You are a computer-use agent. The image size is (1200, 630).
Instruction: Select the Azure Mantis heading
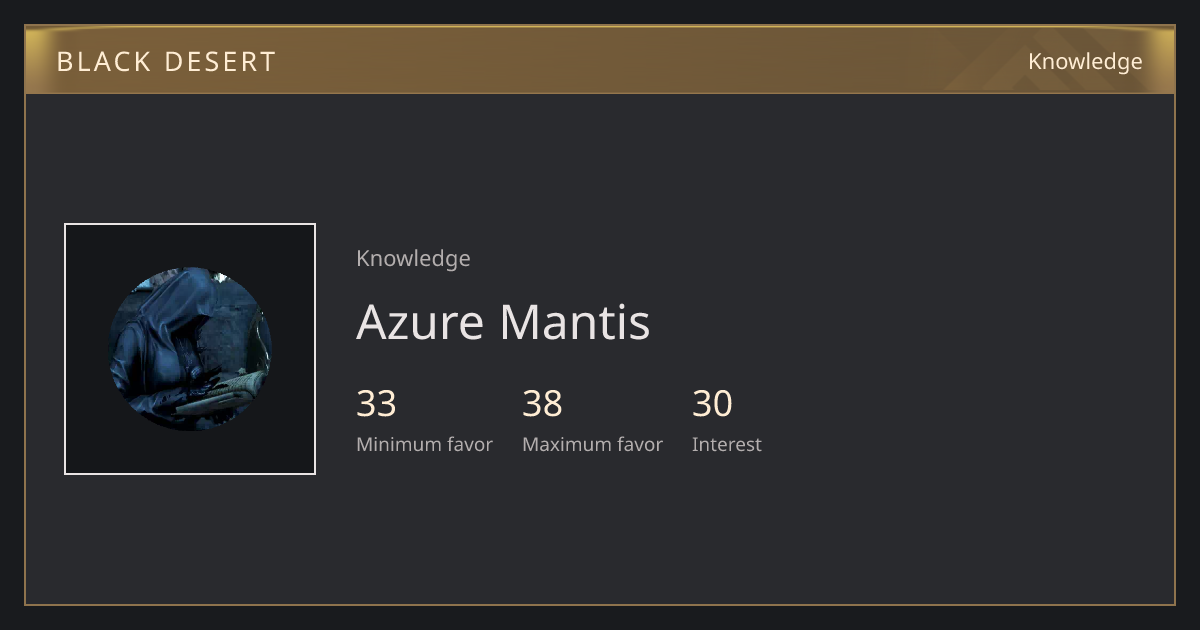[503, 322]
